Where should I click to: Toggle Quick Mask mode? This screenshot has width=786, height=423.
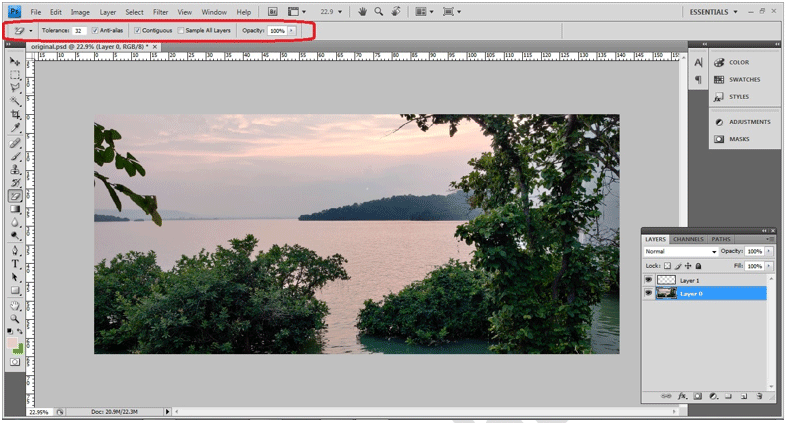tap(15, 361)
